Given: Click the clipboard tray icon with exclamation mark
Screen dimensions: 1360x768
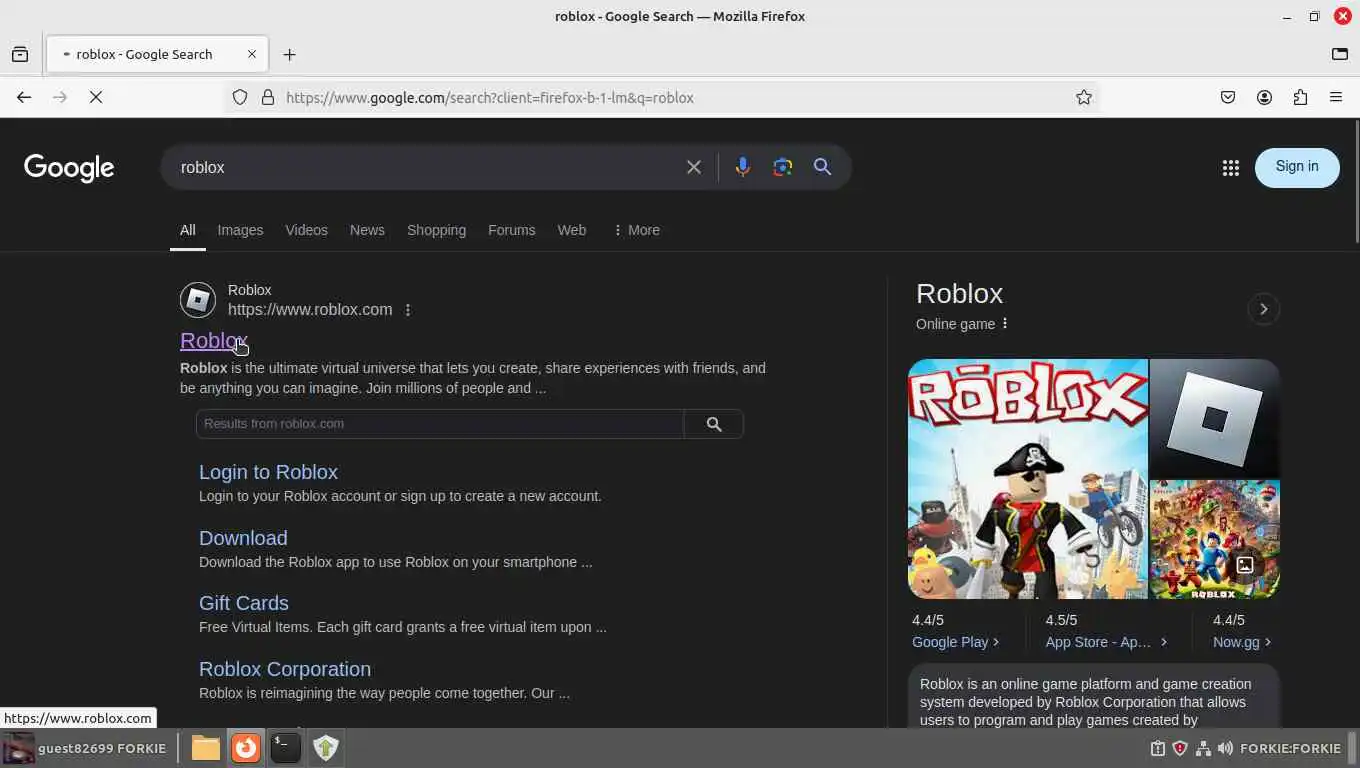Looking at the screenshot, I should coord(1158,748).
